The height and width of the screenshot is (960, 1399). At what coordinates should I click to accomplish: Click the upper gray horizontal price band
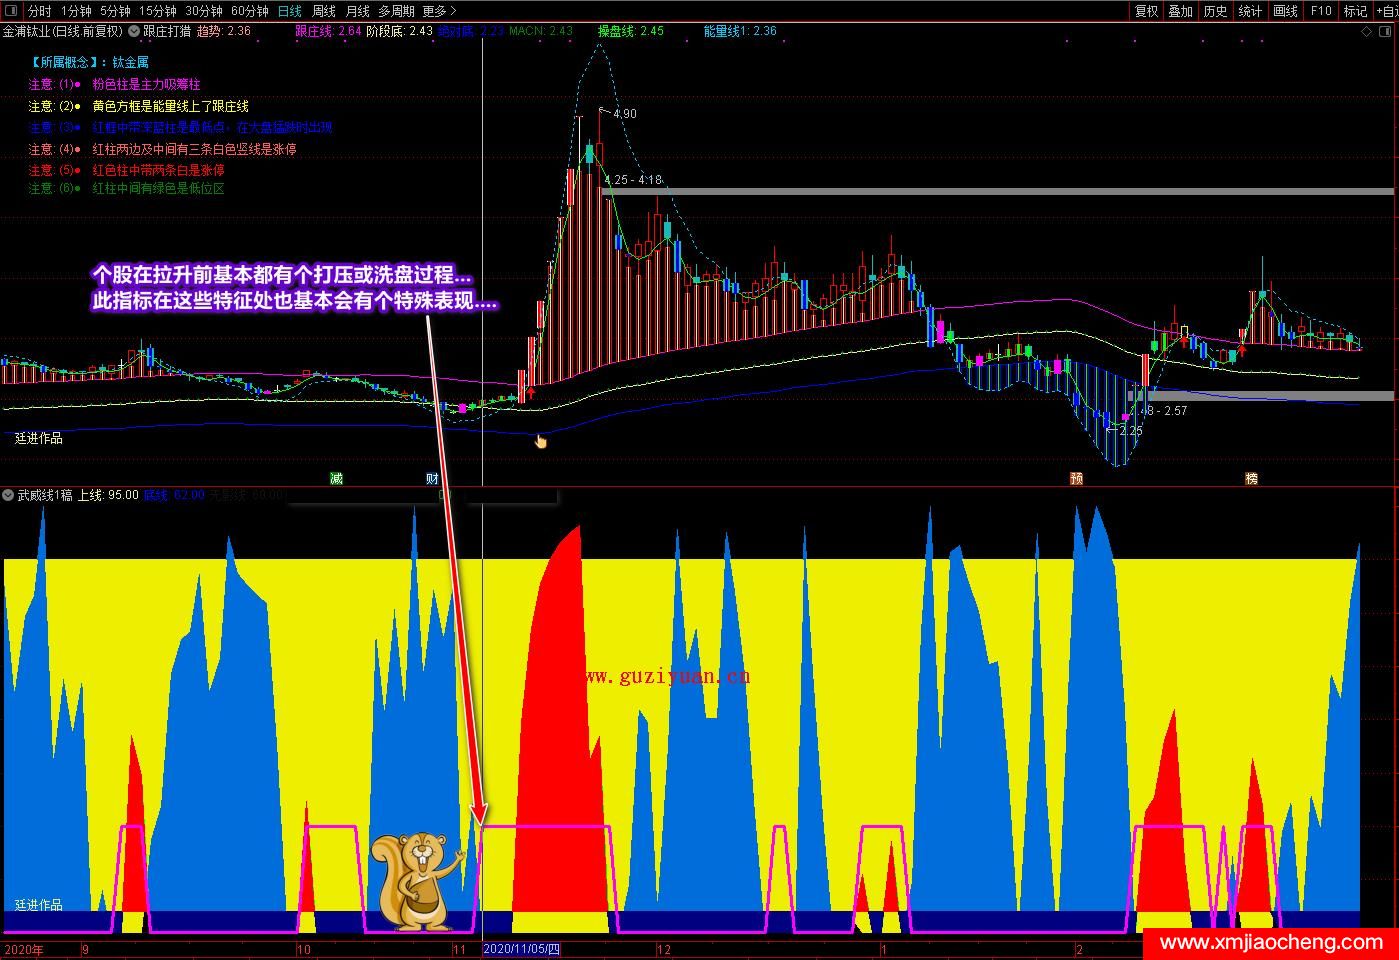point(1000,191)
